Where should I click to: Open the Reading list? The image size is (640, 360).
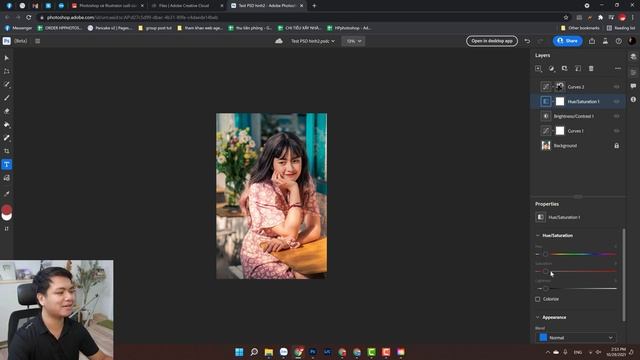pos(620,28)
